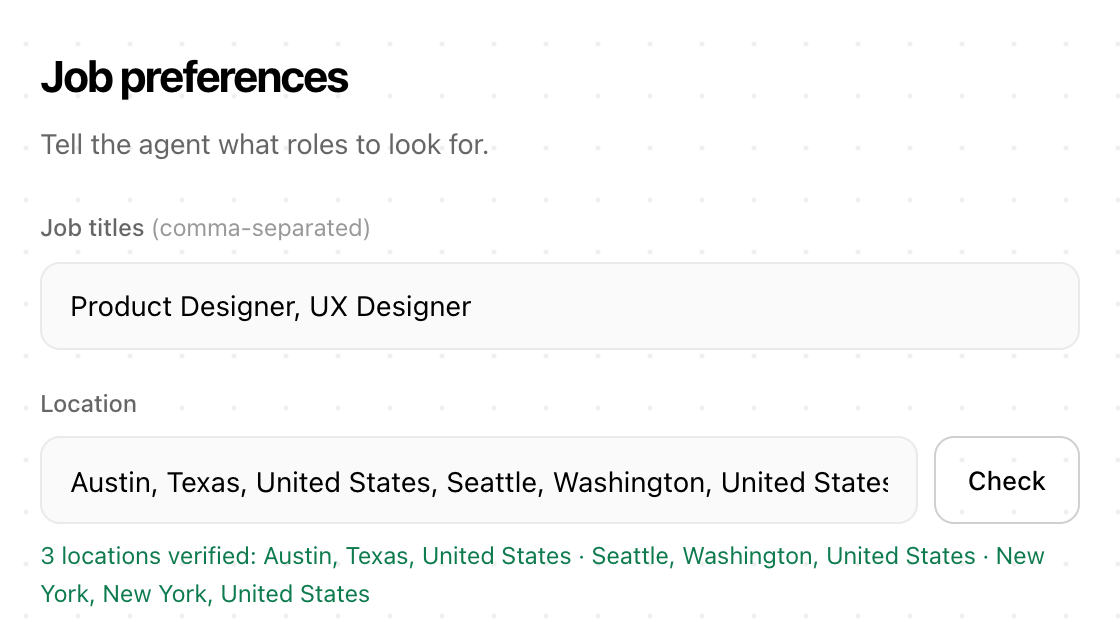Viewport: 1120px width, 638px height.
Task: Focus the Location input field
Action: coord(479,480)
